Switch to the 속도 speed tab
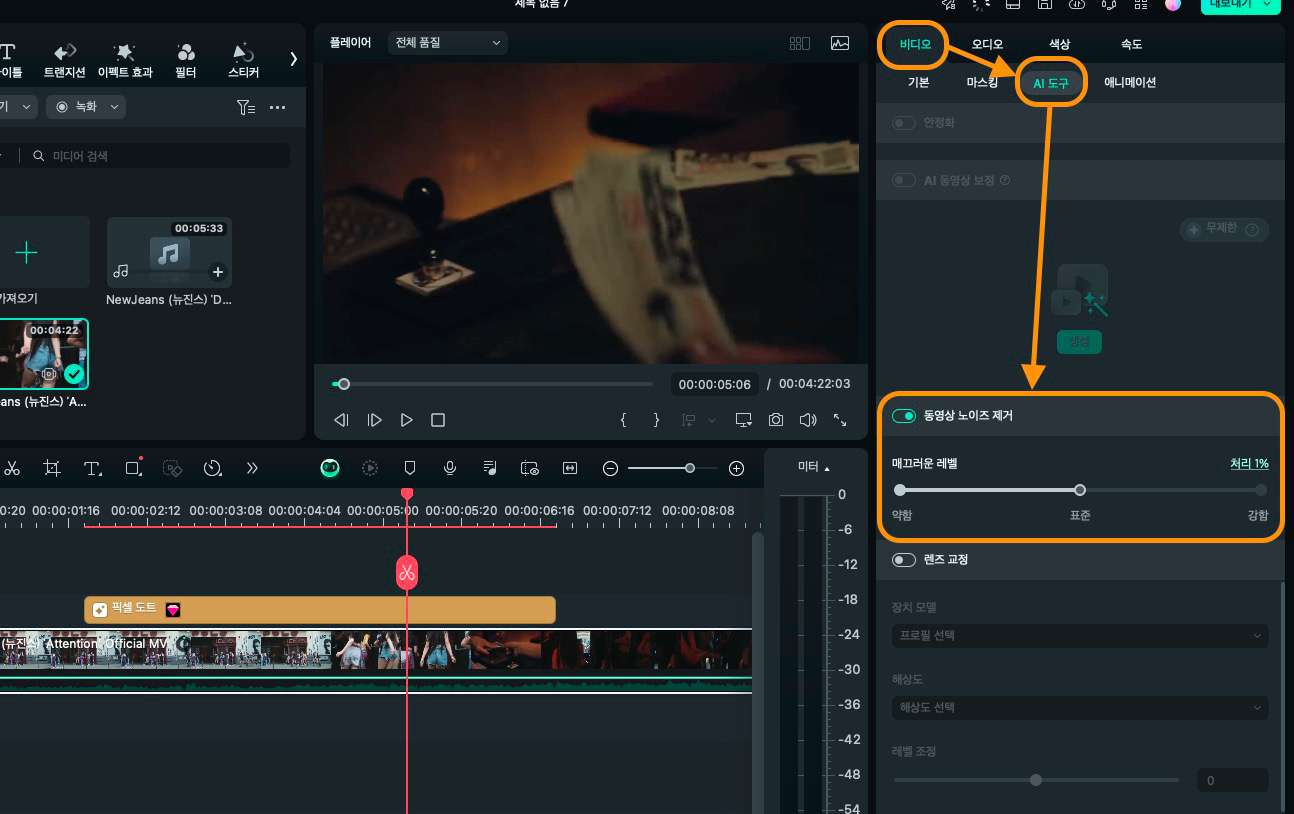The image size is (1294, 814). pos(1131,44)
